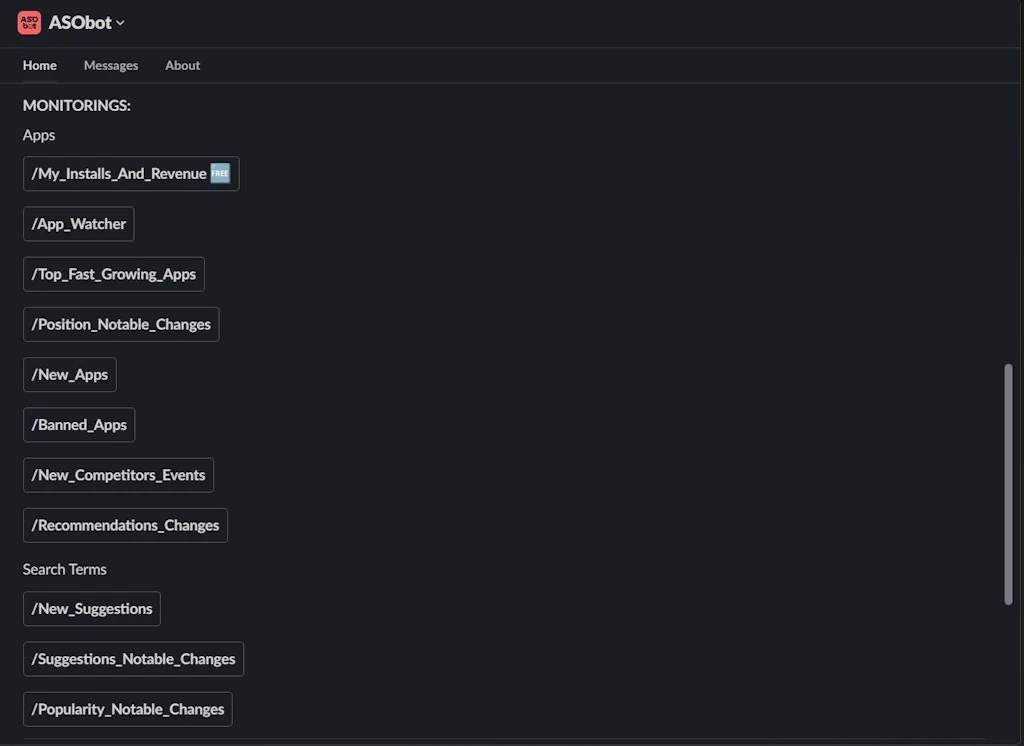Click the /App_Watcher button
1024x746 pixels.
click(78, 223)
